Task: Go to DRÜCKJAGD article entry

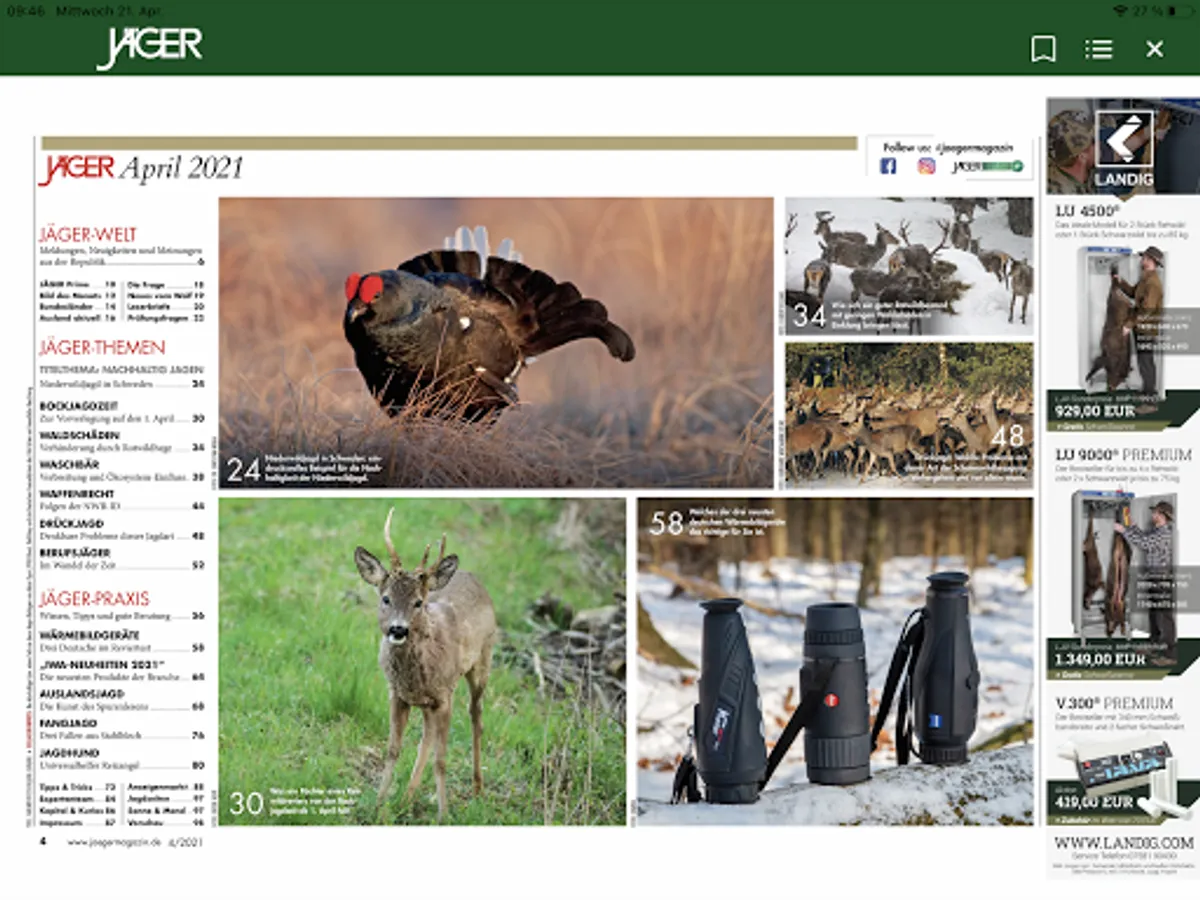Action: [x=121, y=529]
